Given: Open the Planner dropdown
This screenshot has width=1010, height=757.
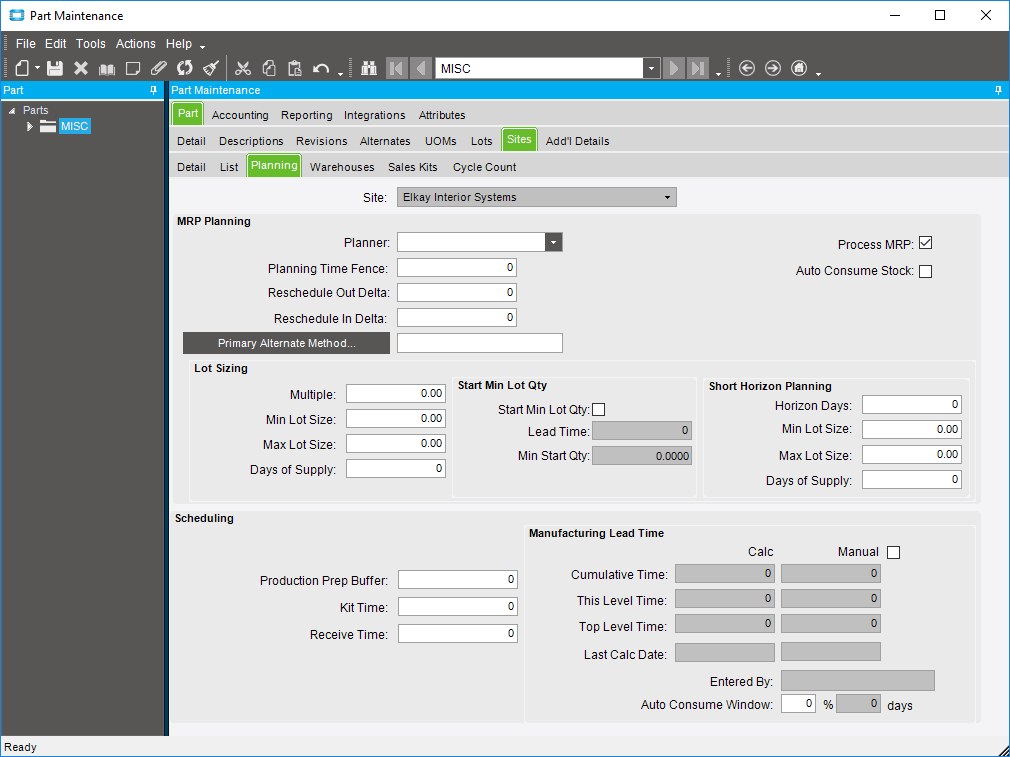Looking at the screenshot, I should coord(553,242).
